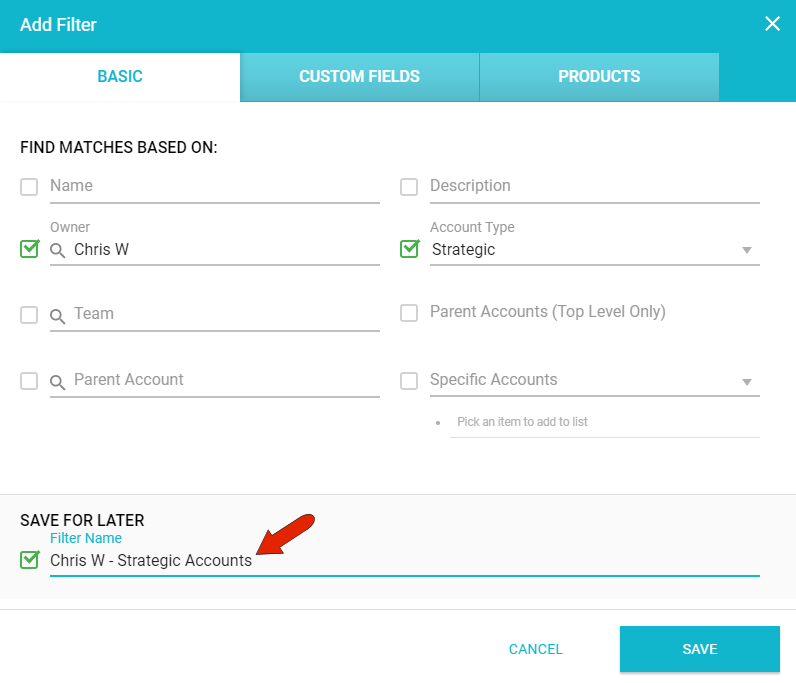The image size is (796, 683).
Task: Tick the Description checkbox
Action: (x=409, y=187)
